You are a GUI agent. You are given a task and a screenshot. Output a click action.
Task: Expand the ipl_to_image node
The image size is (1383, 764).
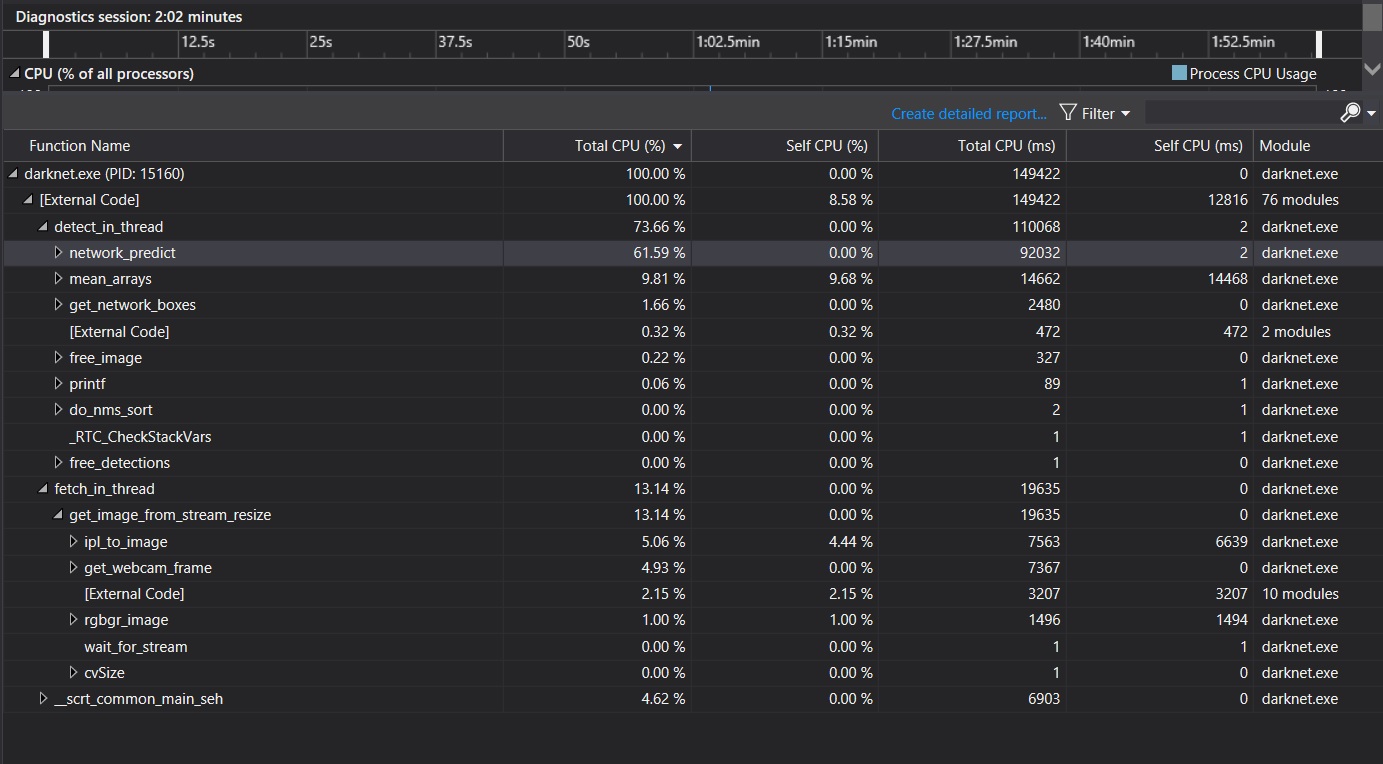(74, 540)
